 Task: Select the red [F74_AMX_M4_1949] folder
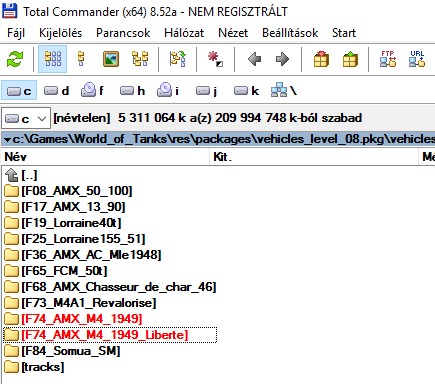[x=82, y=319]
